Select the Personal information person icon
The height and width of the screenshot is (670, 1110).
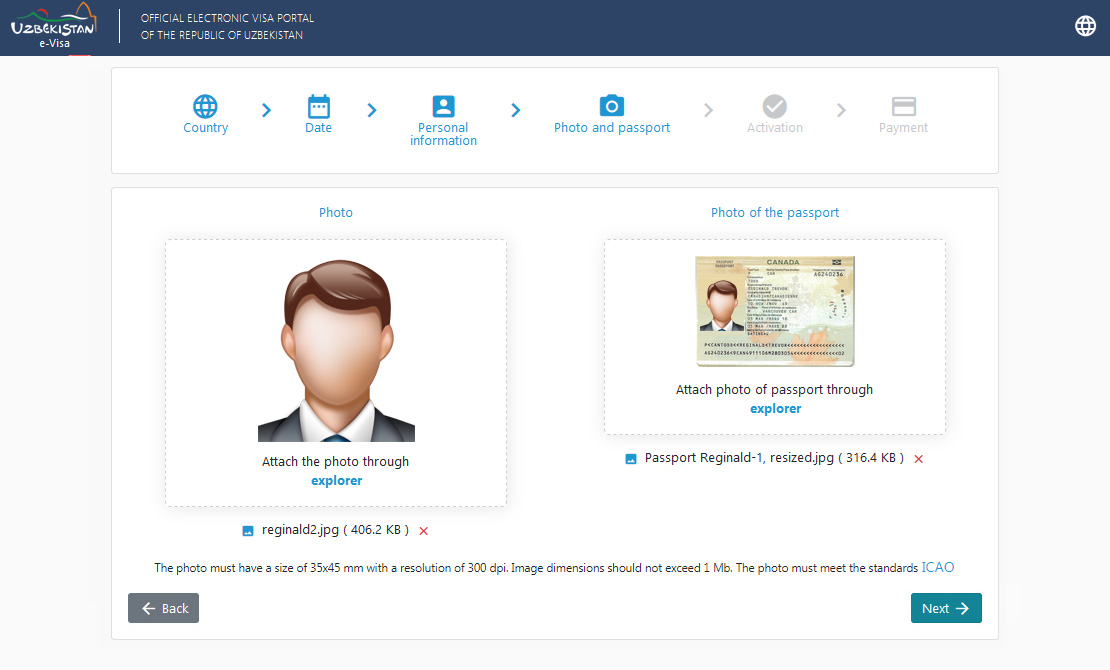pyautogui.click(x=443, y=106)
